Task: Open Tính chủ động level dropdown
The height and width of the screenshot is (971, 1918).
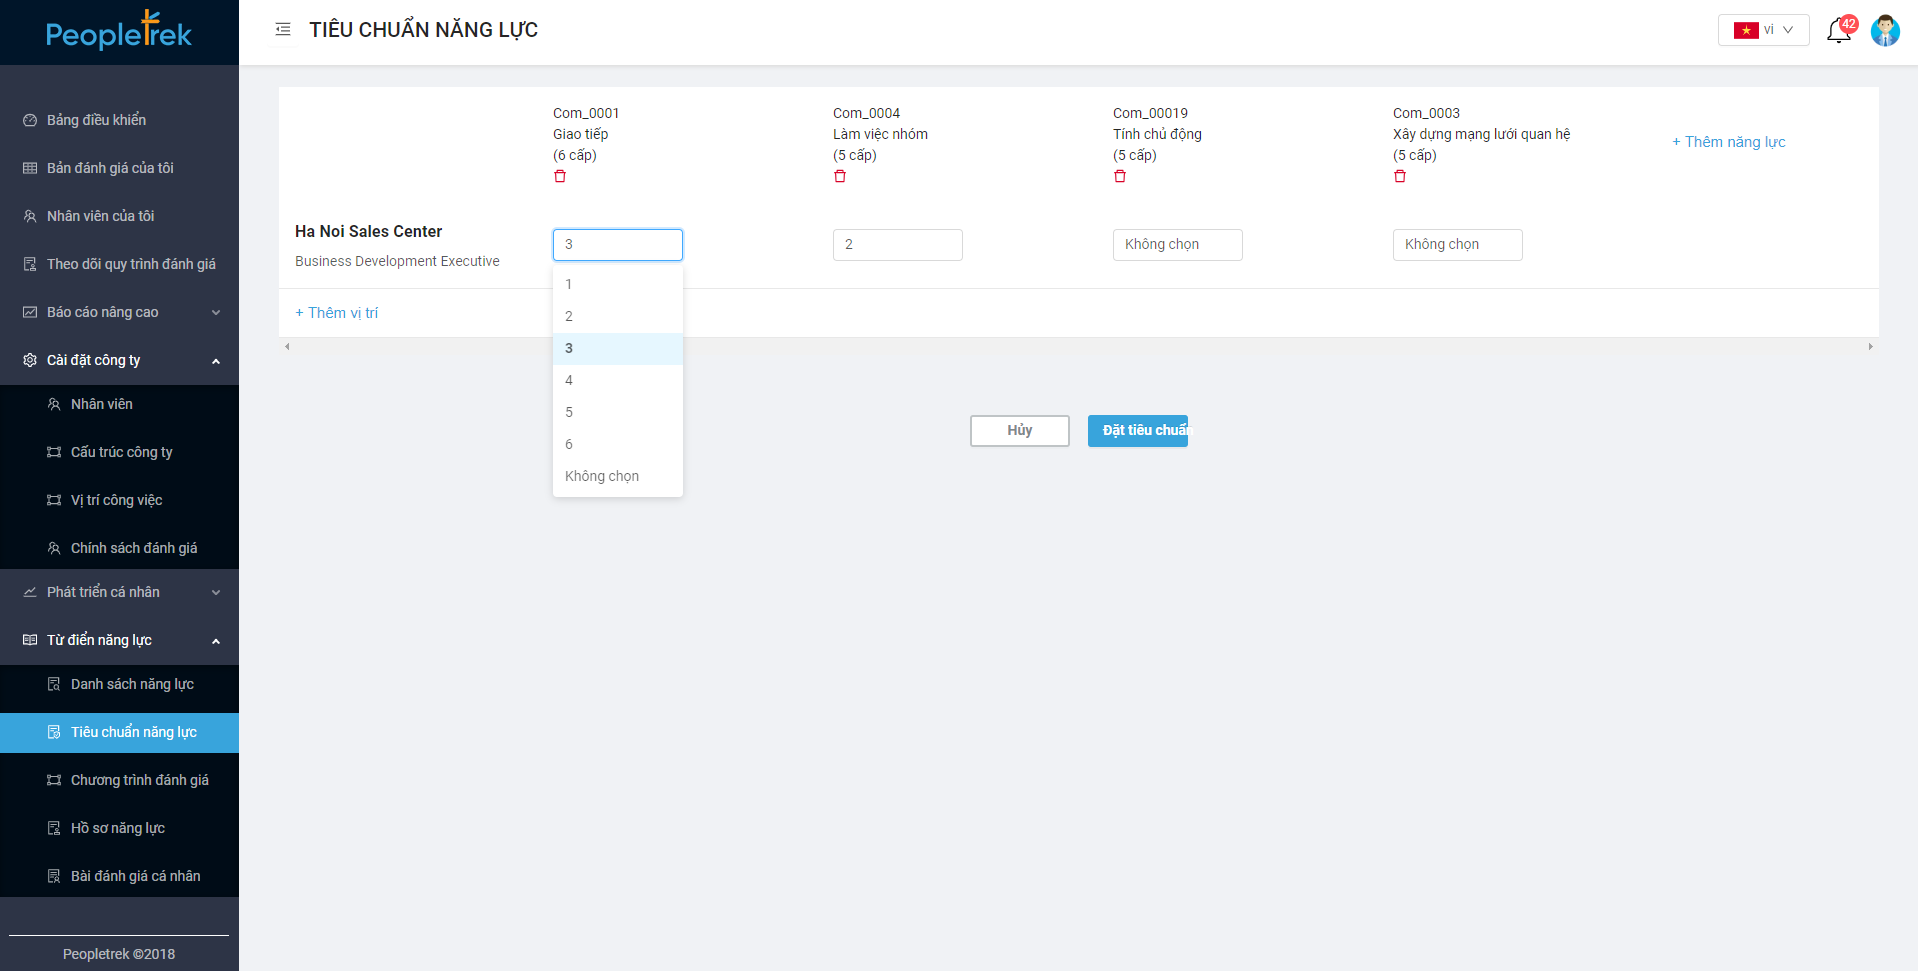Action: point(1177,245)
